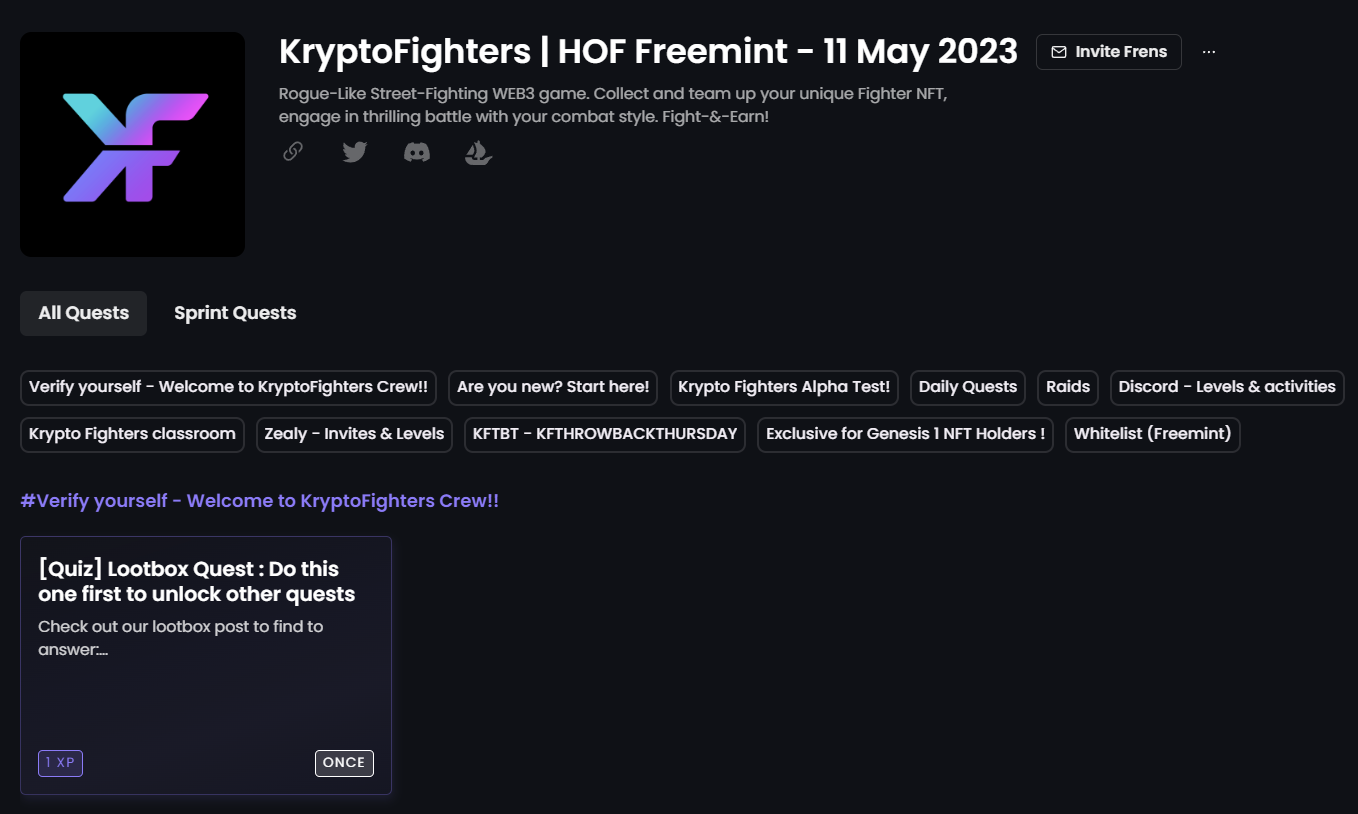Open the project website link icon
The height and width of the screenshot is (814, 1358).
click(292, 152)
